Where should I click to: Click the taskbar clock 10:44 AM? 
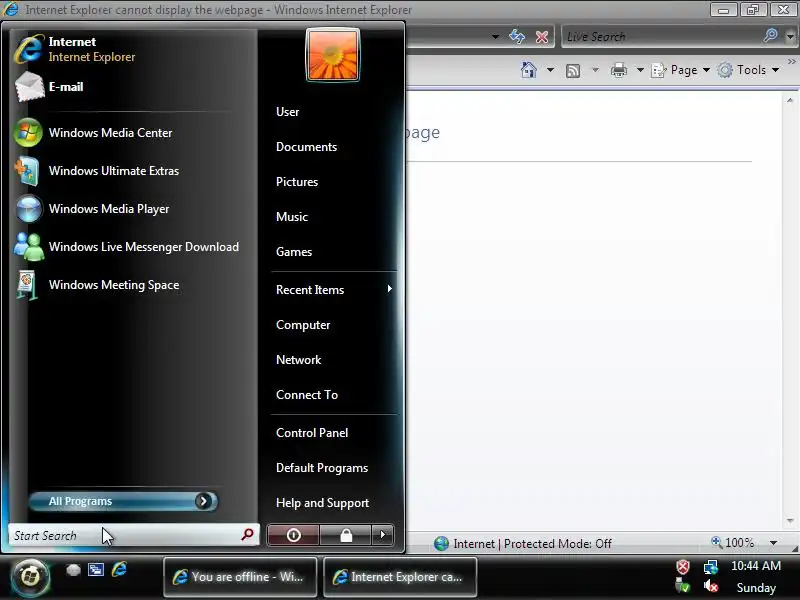756,566
